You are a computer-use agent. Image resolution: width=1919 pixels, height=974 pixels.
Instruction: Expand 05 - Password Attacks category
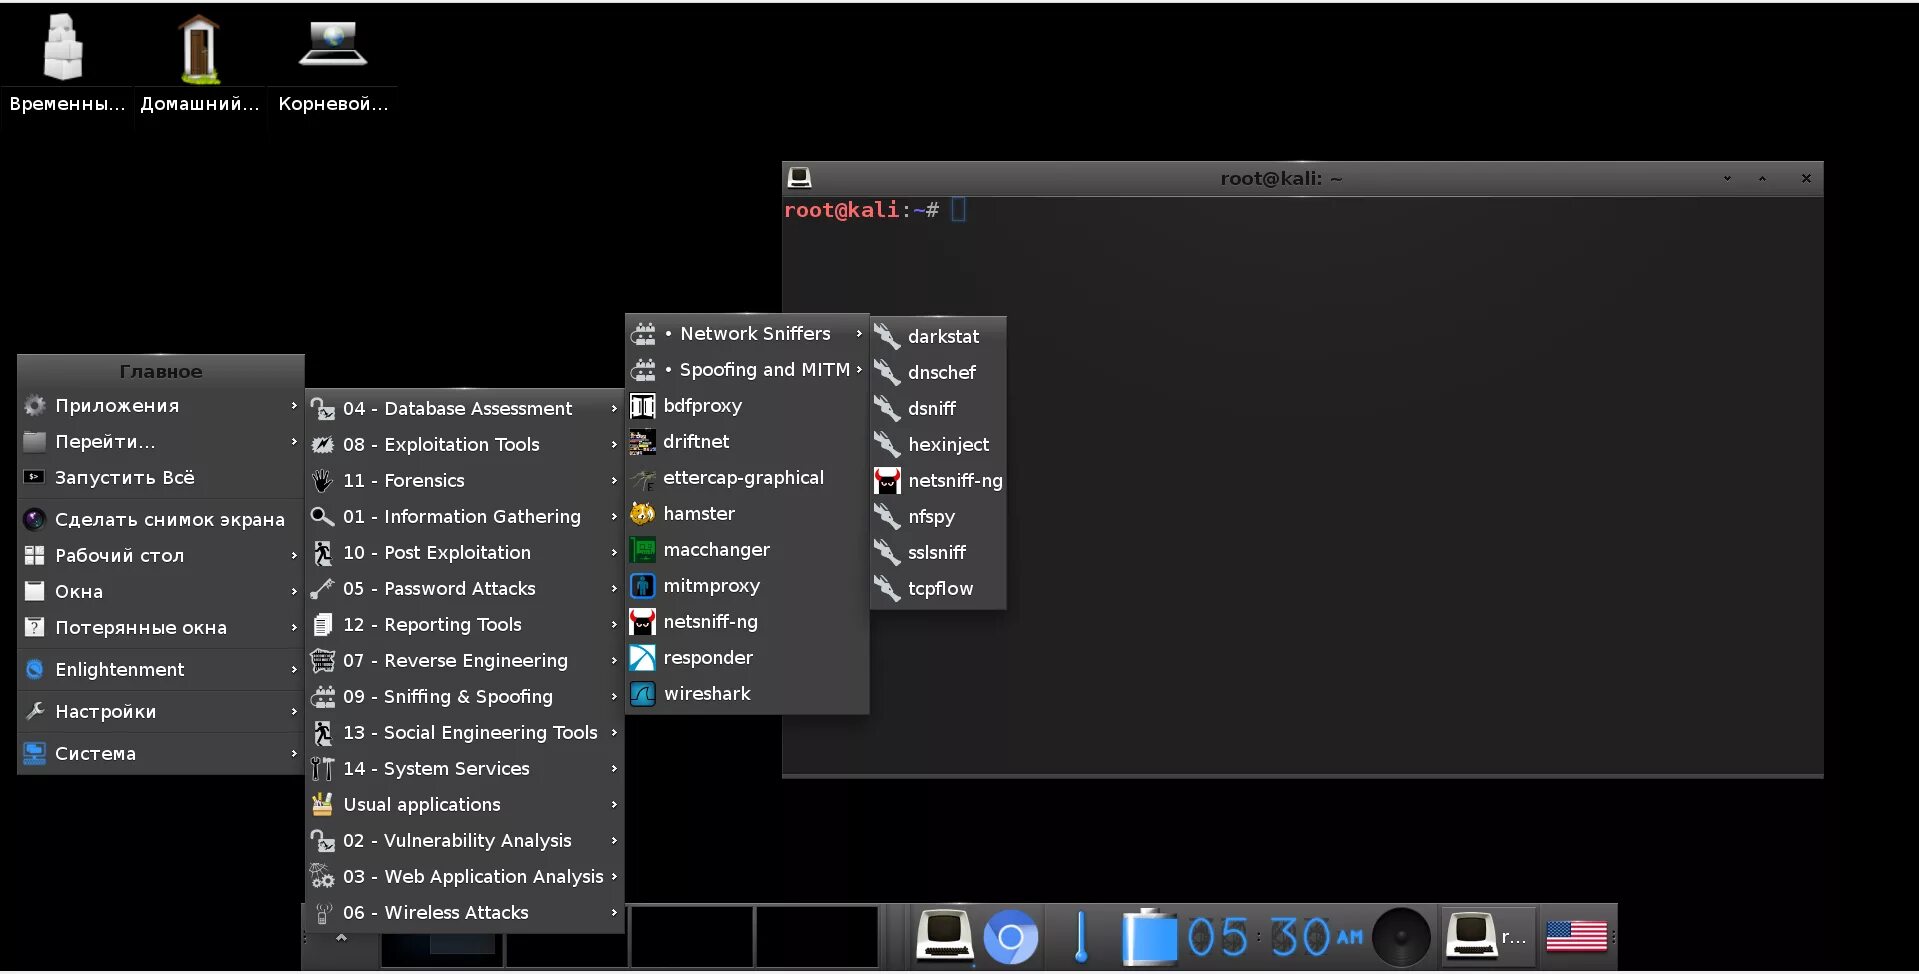[x=465, y=589]
